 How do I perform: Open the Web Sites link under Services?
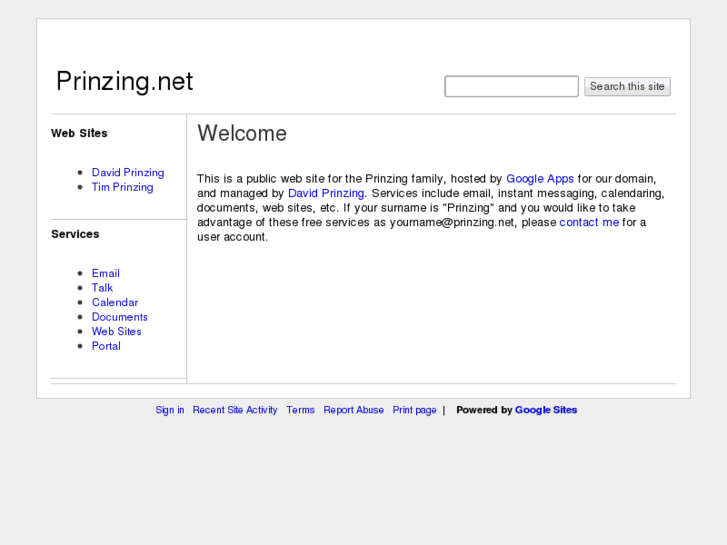(116, 331)
